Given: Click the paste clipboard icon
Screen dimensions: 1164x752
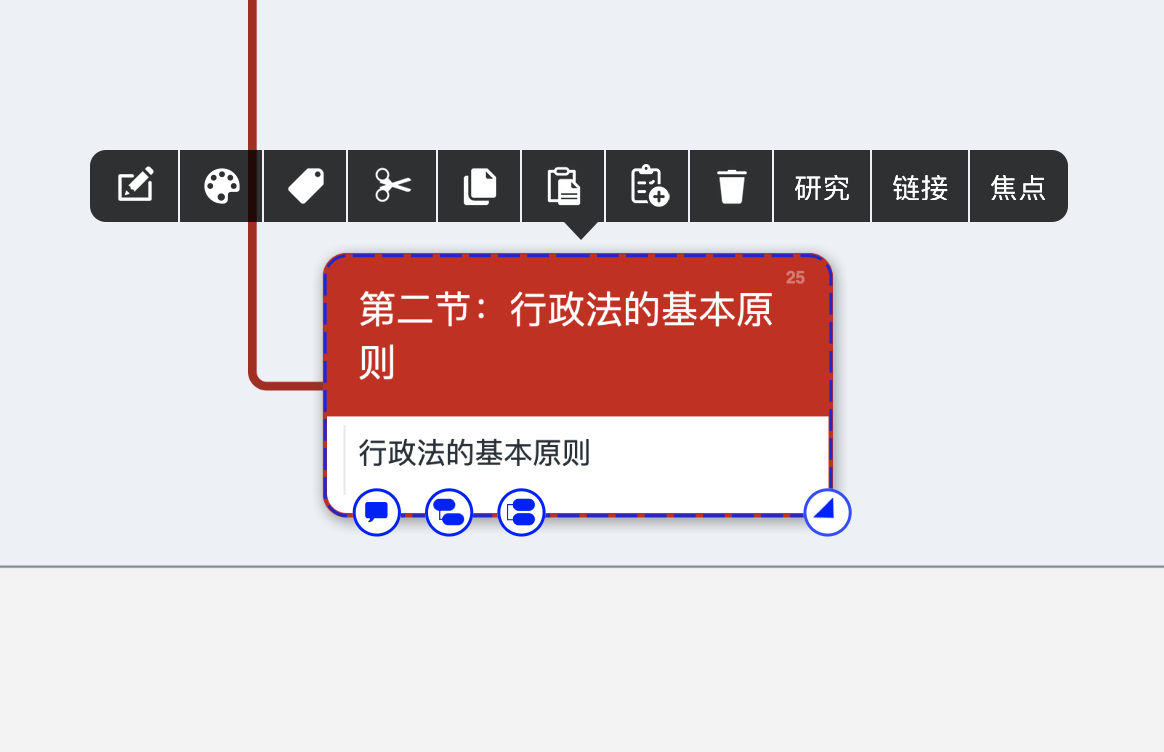Looking at the screenshot, I should click(563, 186).
